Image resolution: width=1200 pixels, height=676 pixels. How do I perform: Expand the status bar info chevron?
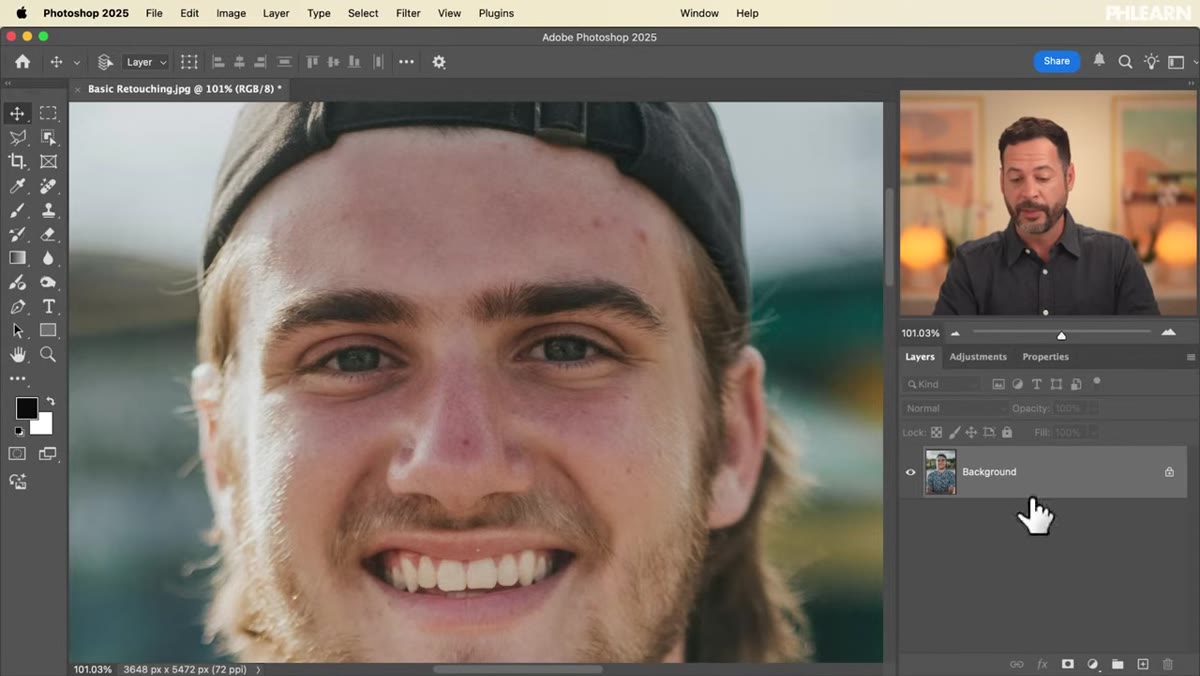tap(258, 669)
